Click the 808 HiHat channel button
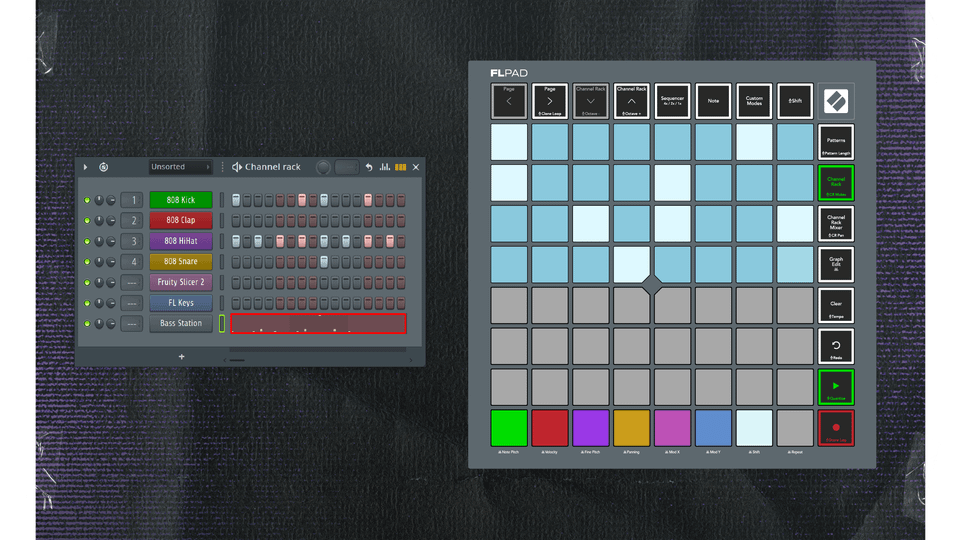This screenshot has width=960, height=540. [x=181, y=241]
